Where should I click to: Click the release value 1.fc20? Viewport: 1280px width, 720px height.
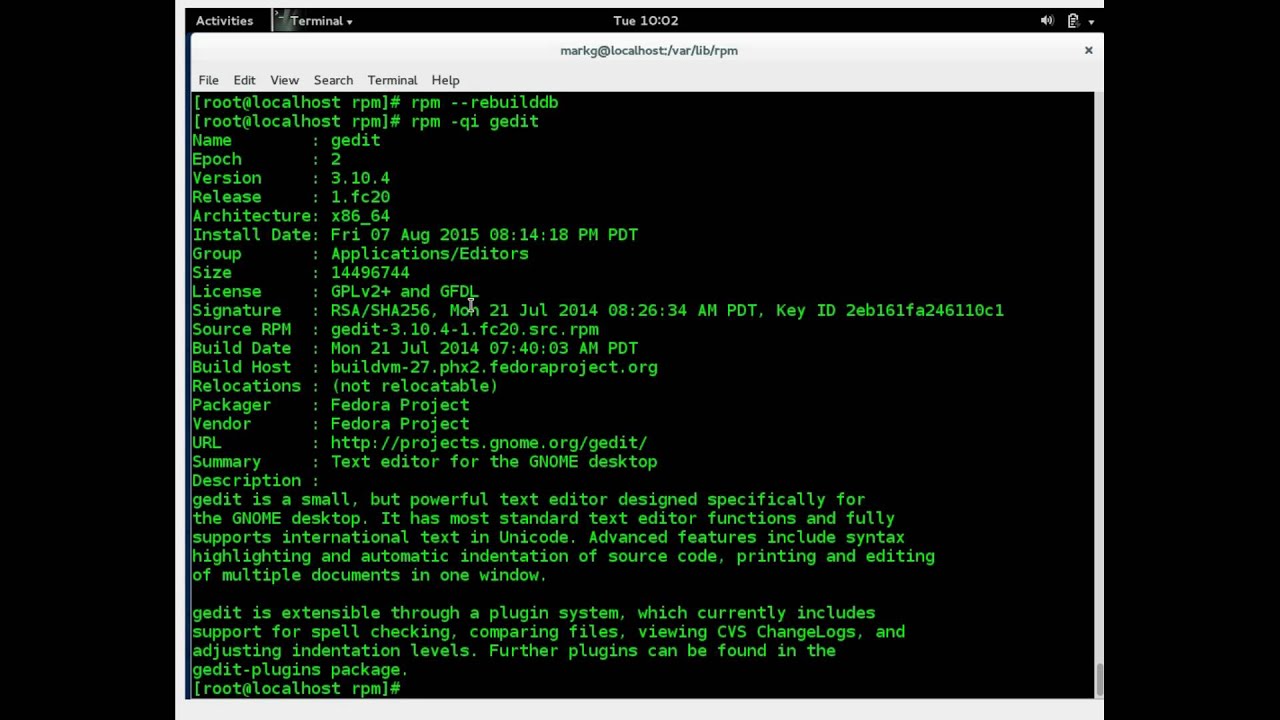coord(360,197)
